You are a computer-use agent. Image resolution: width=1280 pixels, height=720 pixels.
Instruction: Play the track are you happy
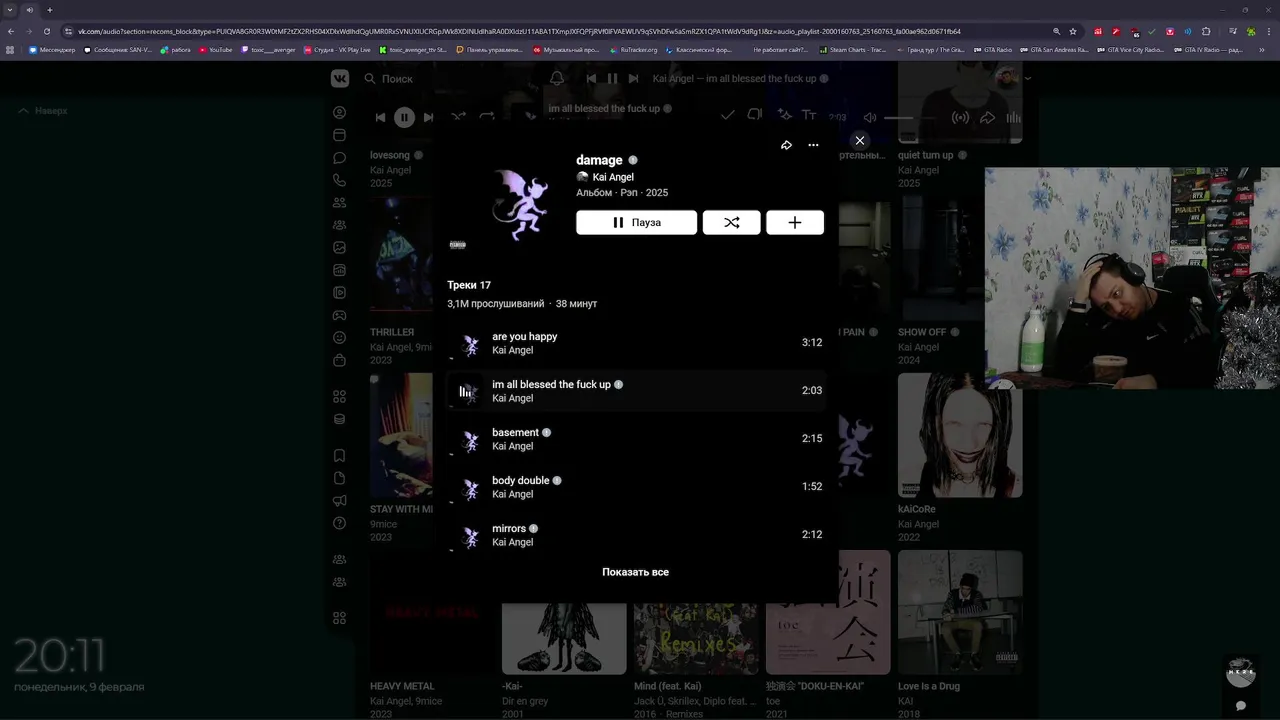[635, 343]
